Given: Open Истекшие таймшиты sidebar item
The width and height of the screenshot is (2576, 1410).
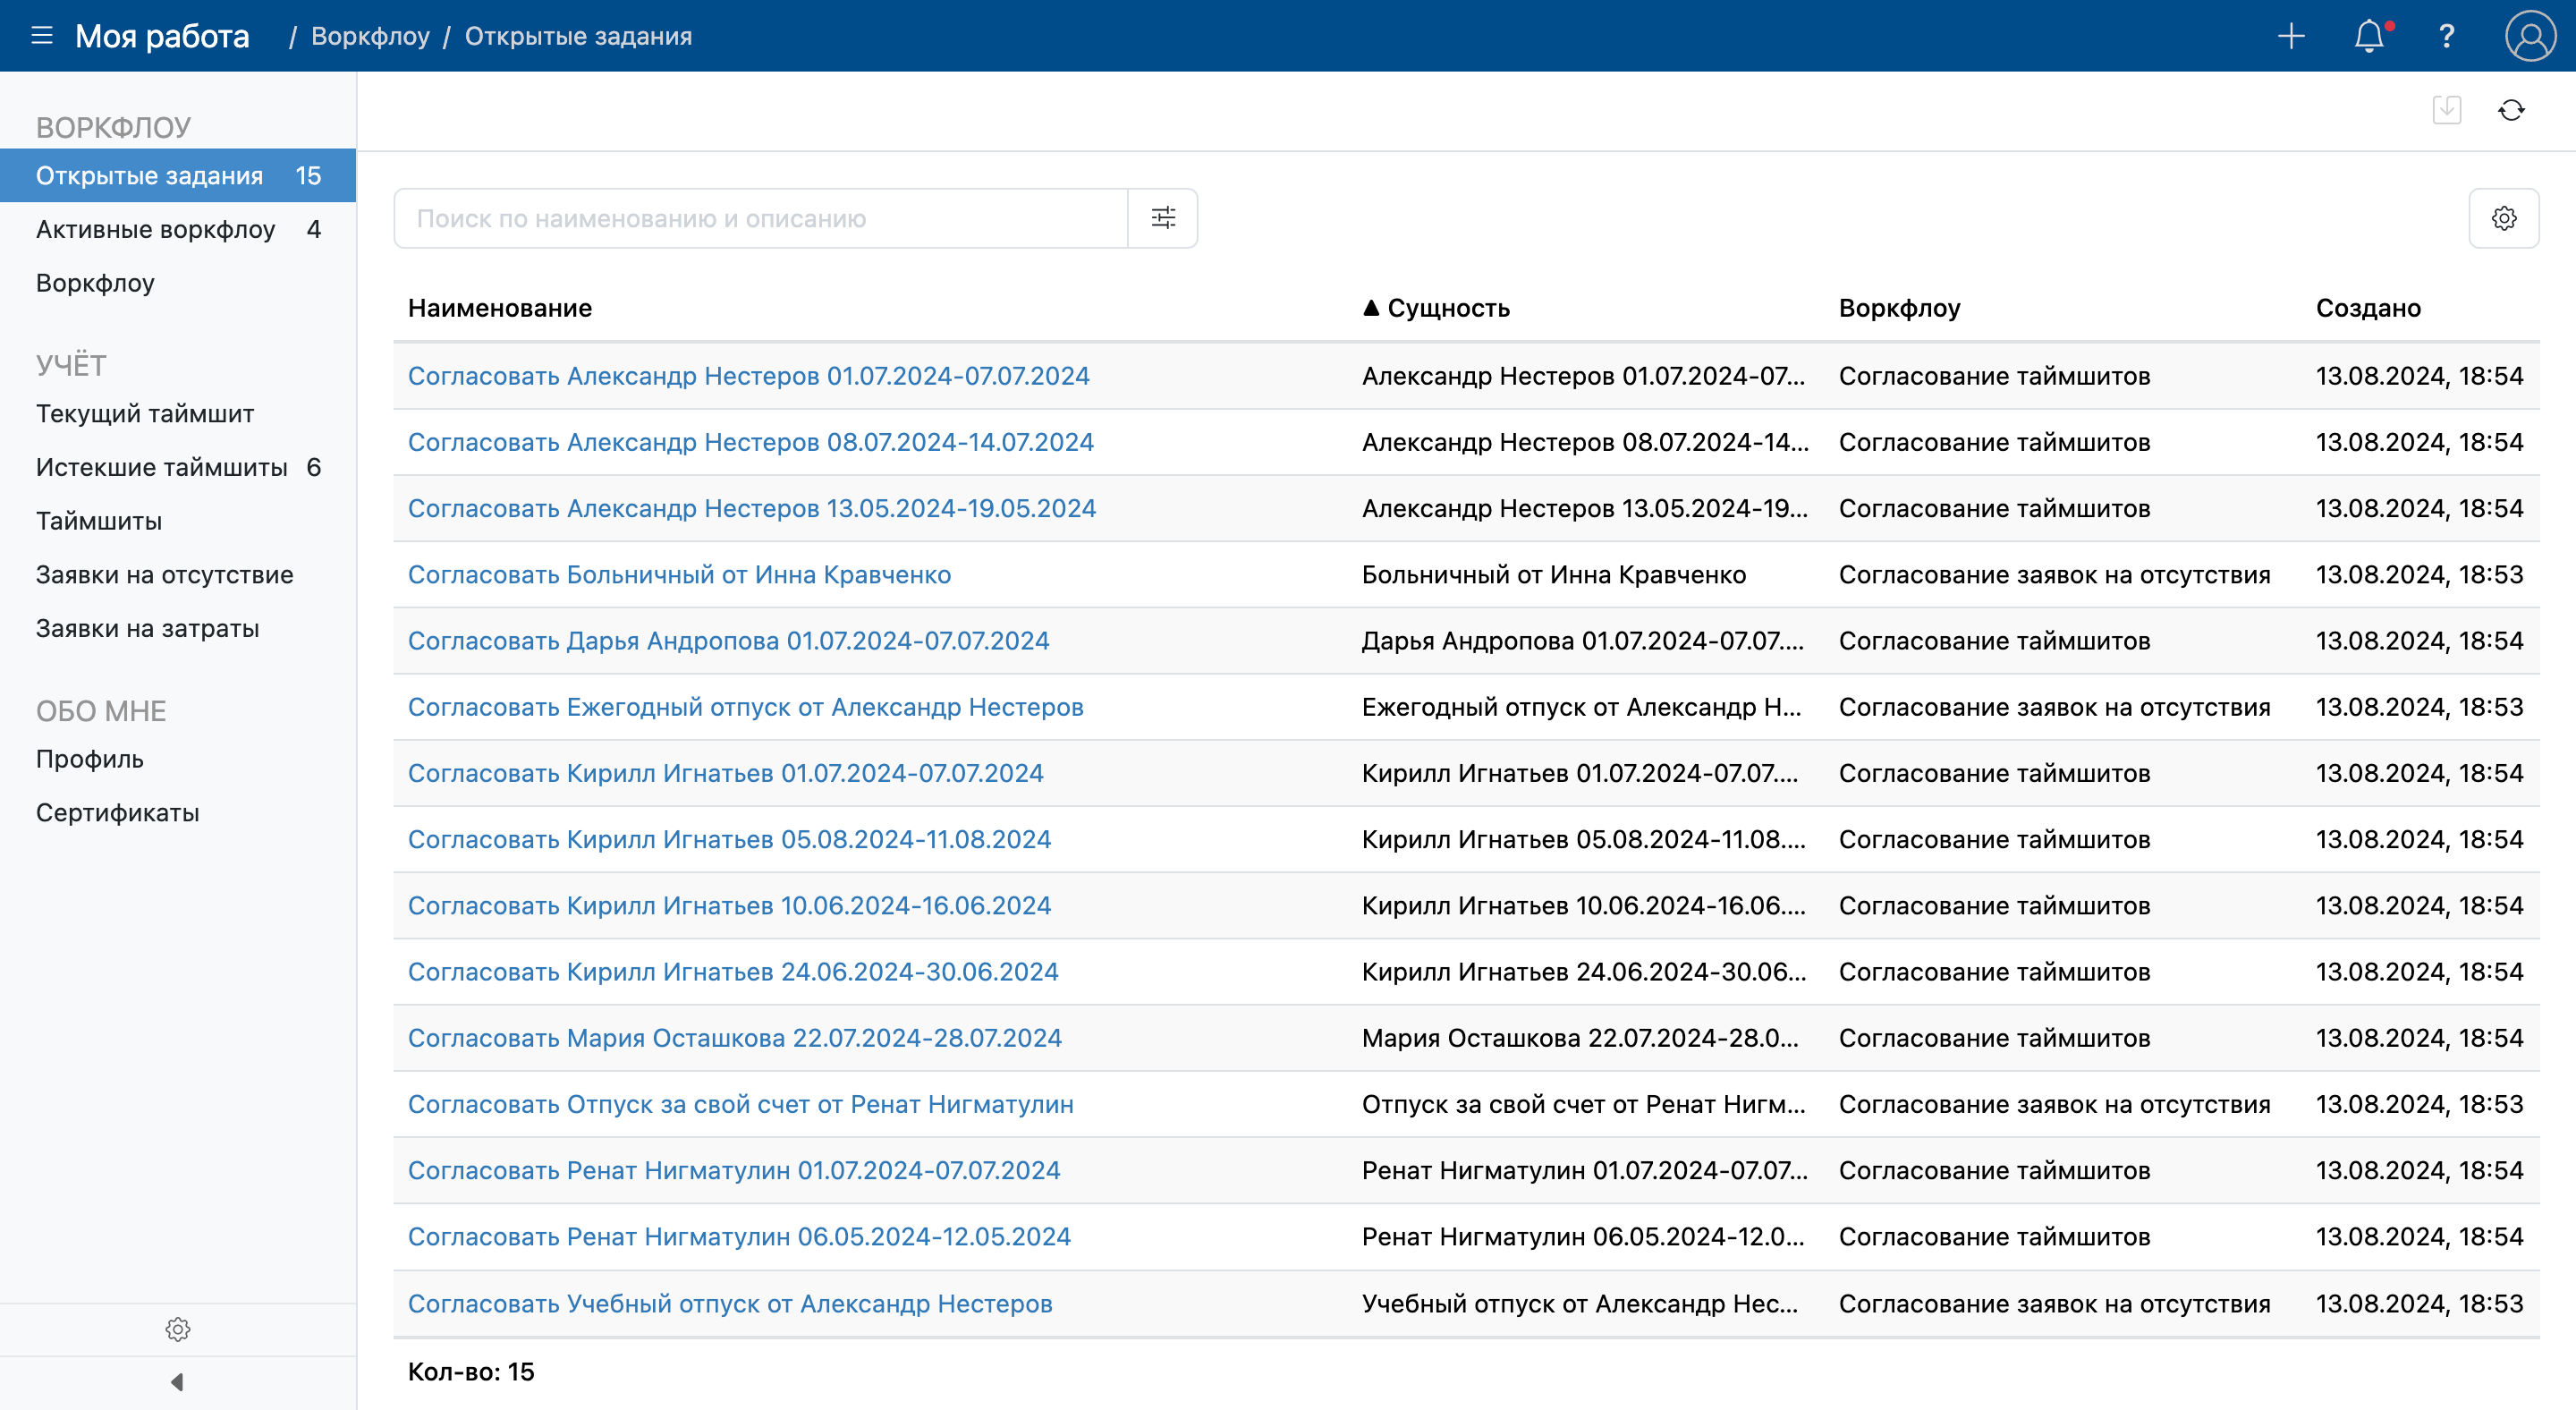Looking at the screenshot, I should click(x=178, y=467).
